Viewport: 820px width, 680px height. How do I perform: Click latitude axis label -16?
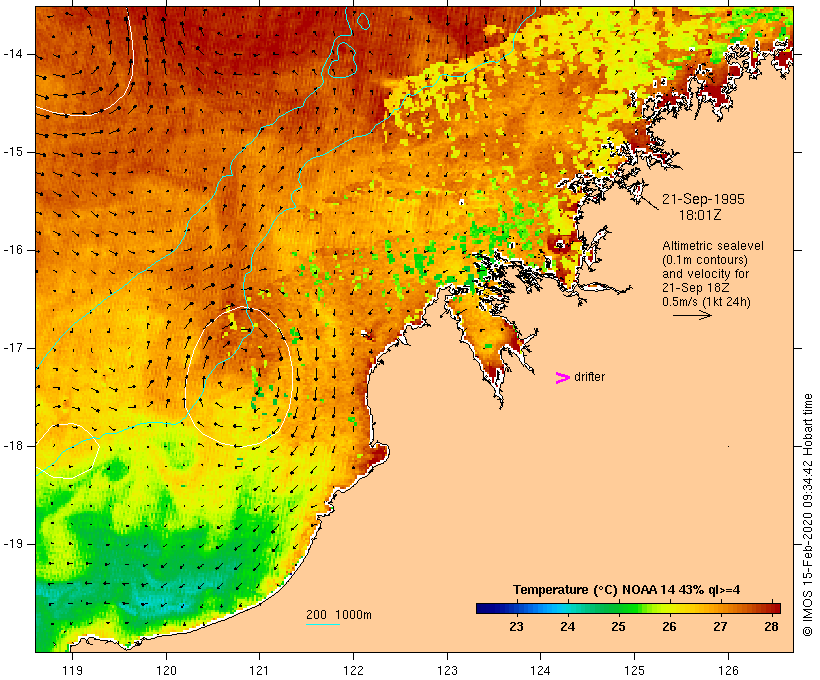click(x=13, y=250)
